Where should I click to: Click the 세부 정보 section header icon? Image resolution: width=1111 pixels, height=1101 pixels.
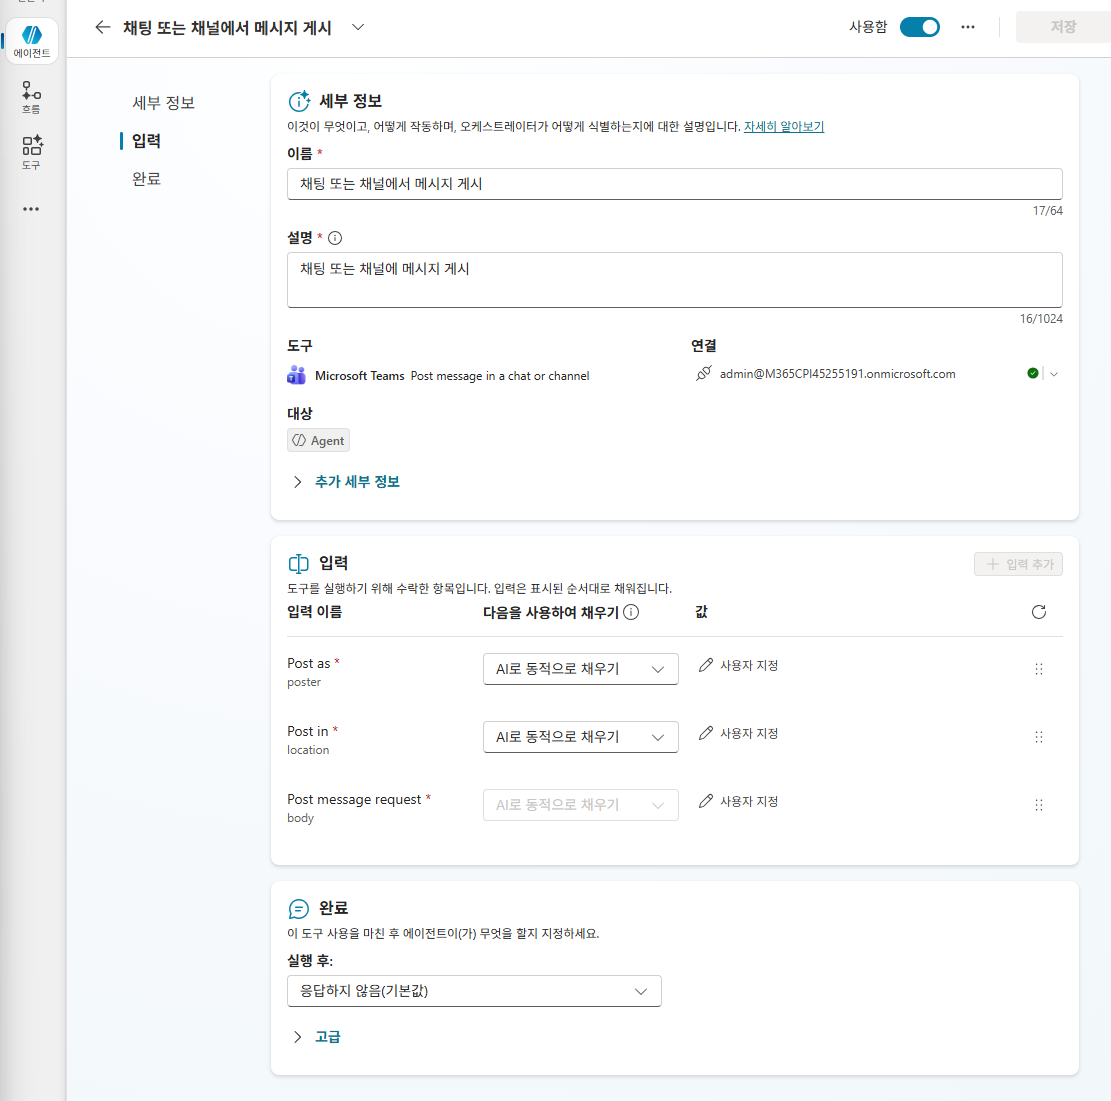pyautogui.click(x=299, y=101)
